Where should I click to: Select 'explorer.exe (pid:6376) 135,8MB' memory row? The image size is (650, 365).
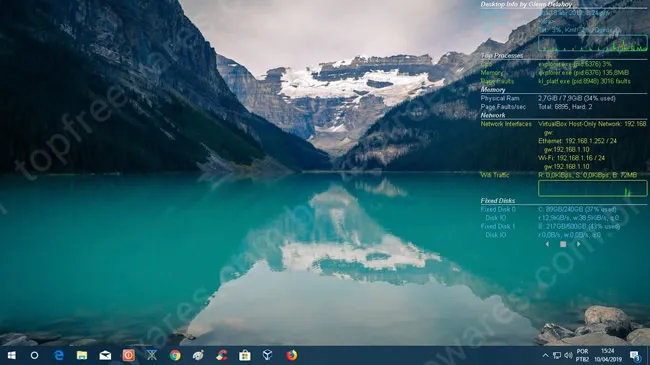tap(584, 73)
